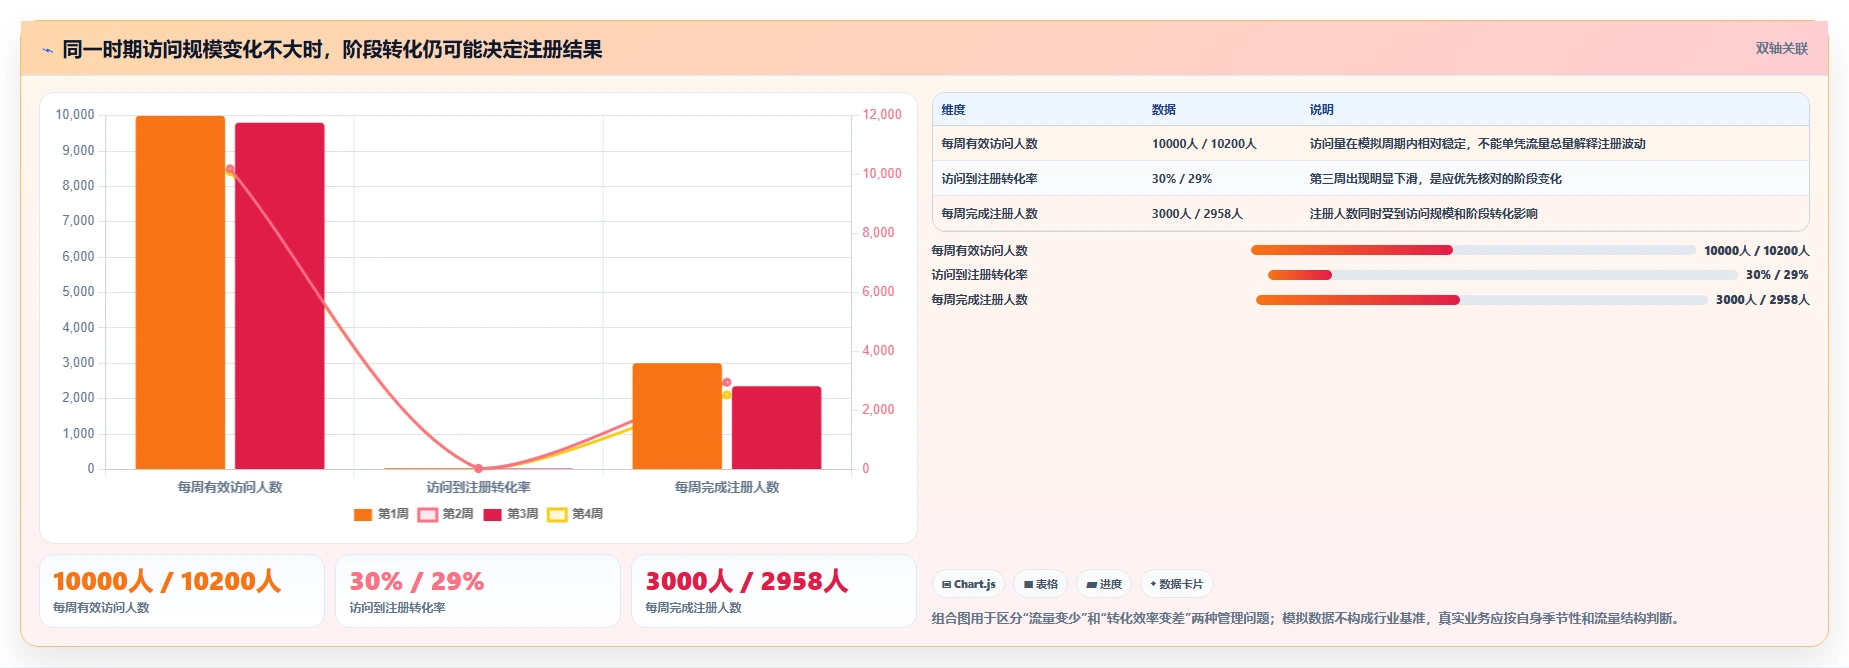
Task: Click the left axis value 5,000
Action: [78, 292]
